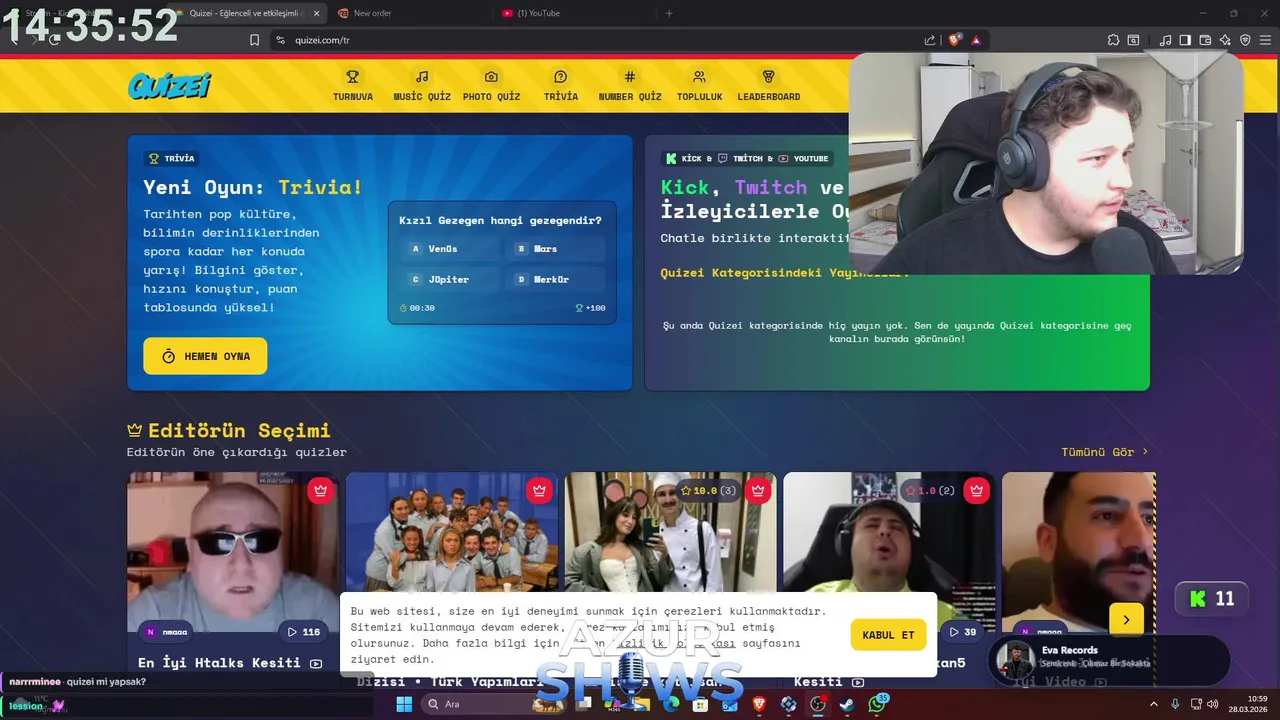Click the crown badge beside the 1.0 rating
Screen dimensions: 1280x720
pos(977,490)
